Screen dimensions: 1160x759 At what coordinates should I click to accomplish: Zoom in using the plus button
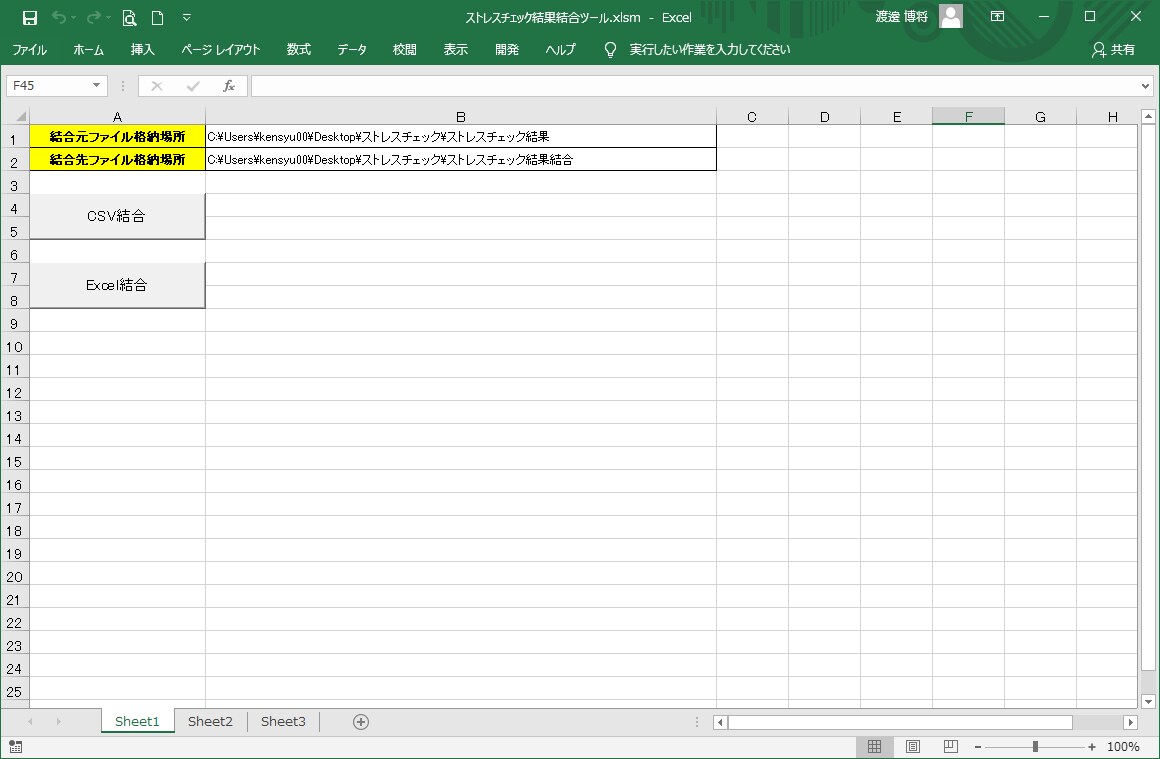(x=1092, y=747)
